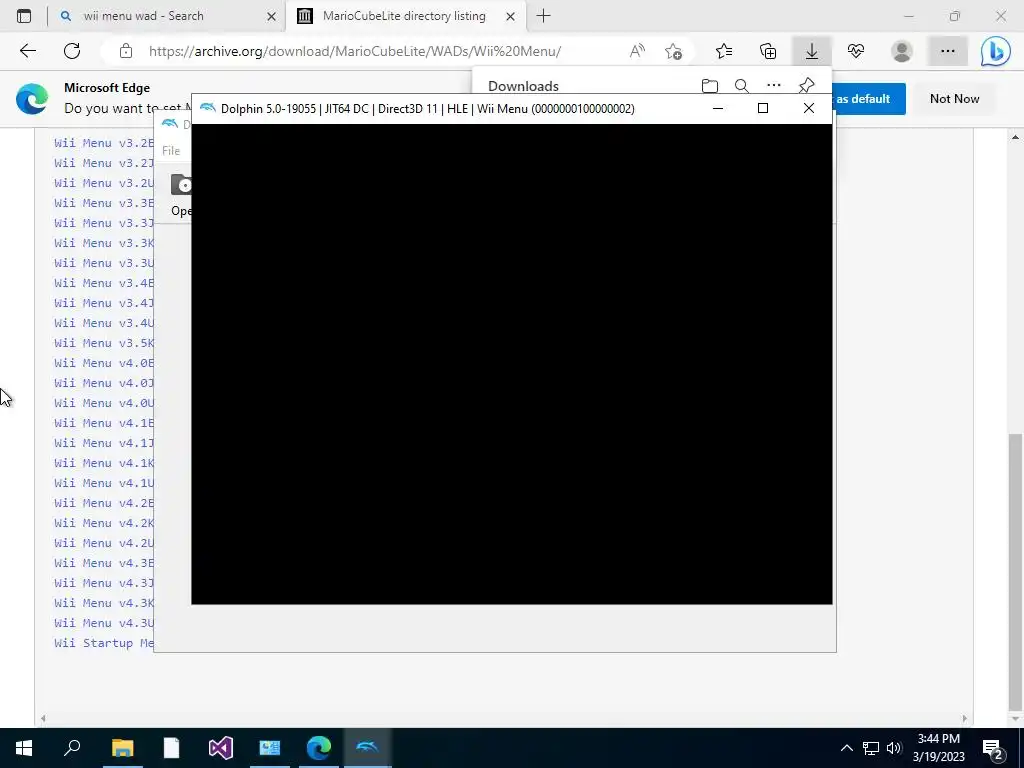Open the Wii Menu v3.3K link
Screen dimensions: 1024x768
[104, 243]
